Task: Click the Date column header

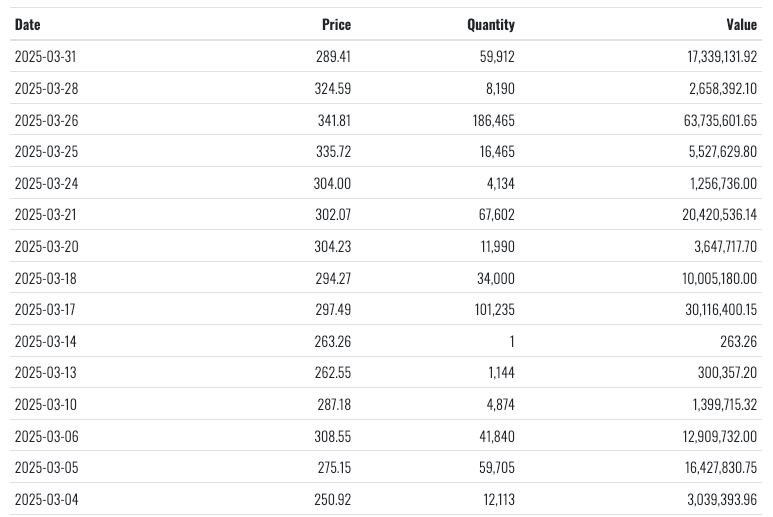Action: point(28,24)
